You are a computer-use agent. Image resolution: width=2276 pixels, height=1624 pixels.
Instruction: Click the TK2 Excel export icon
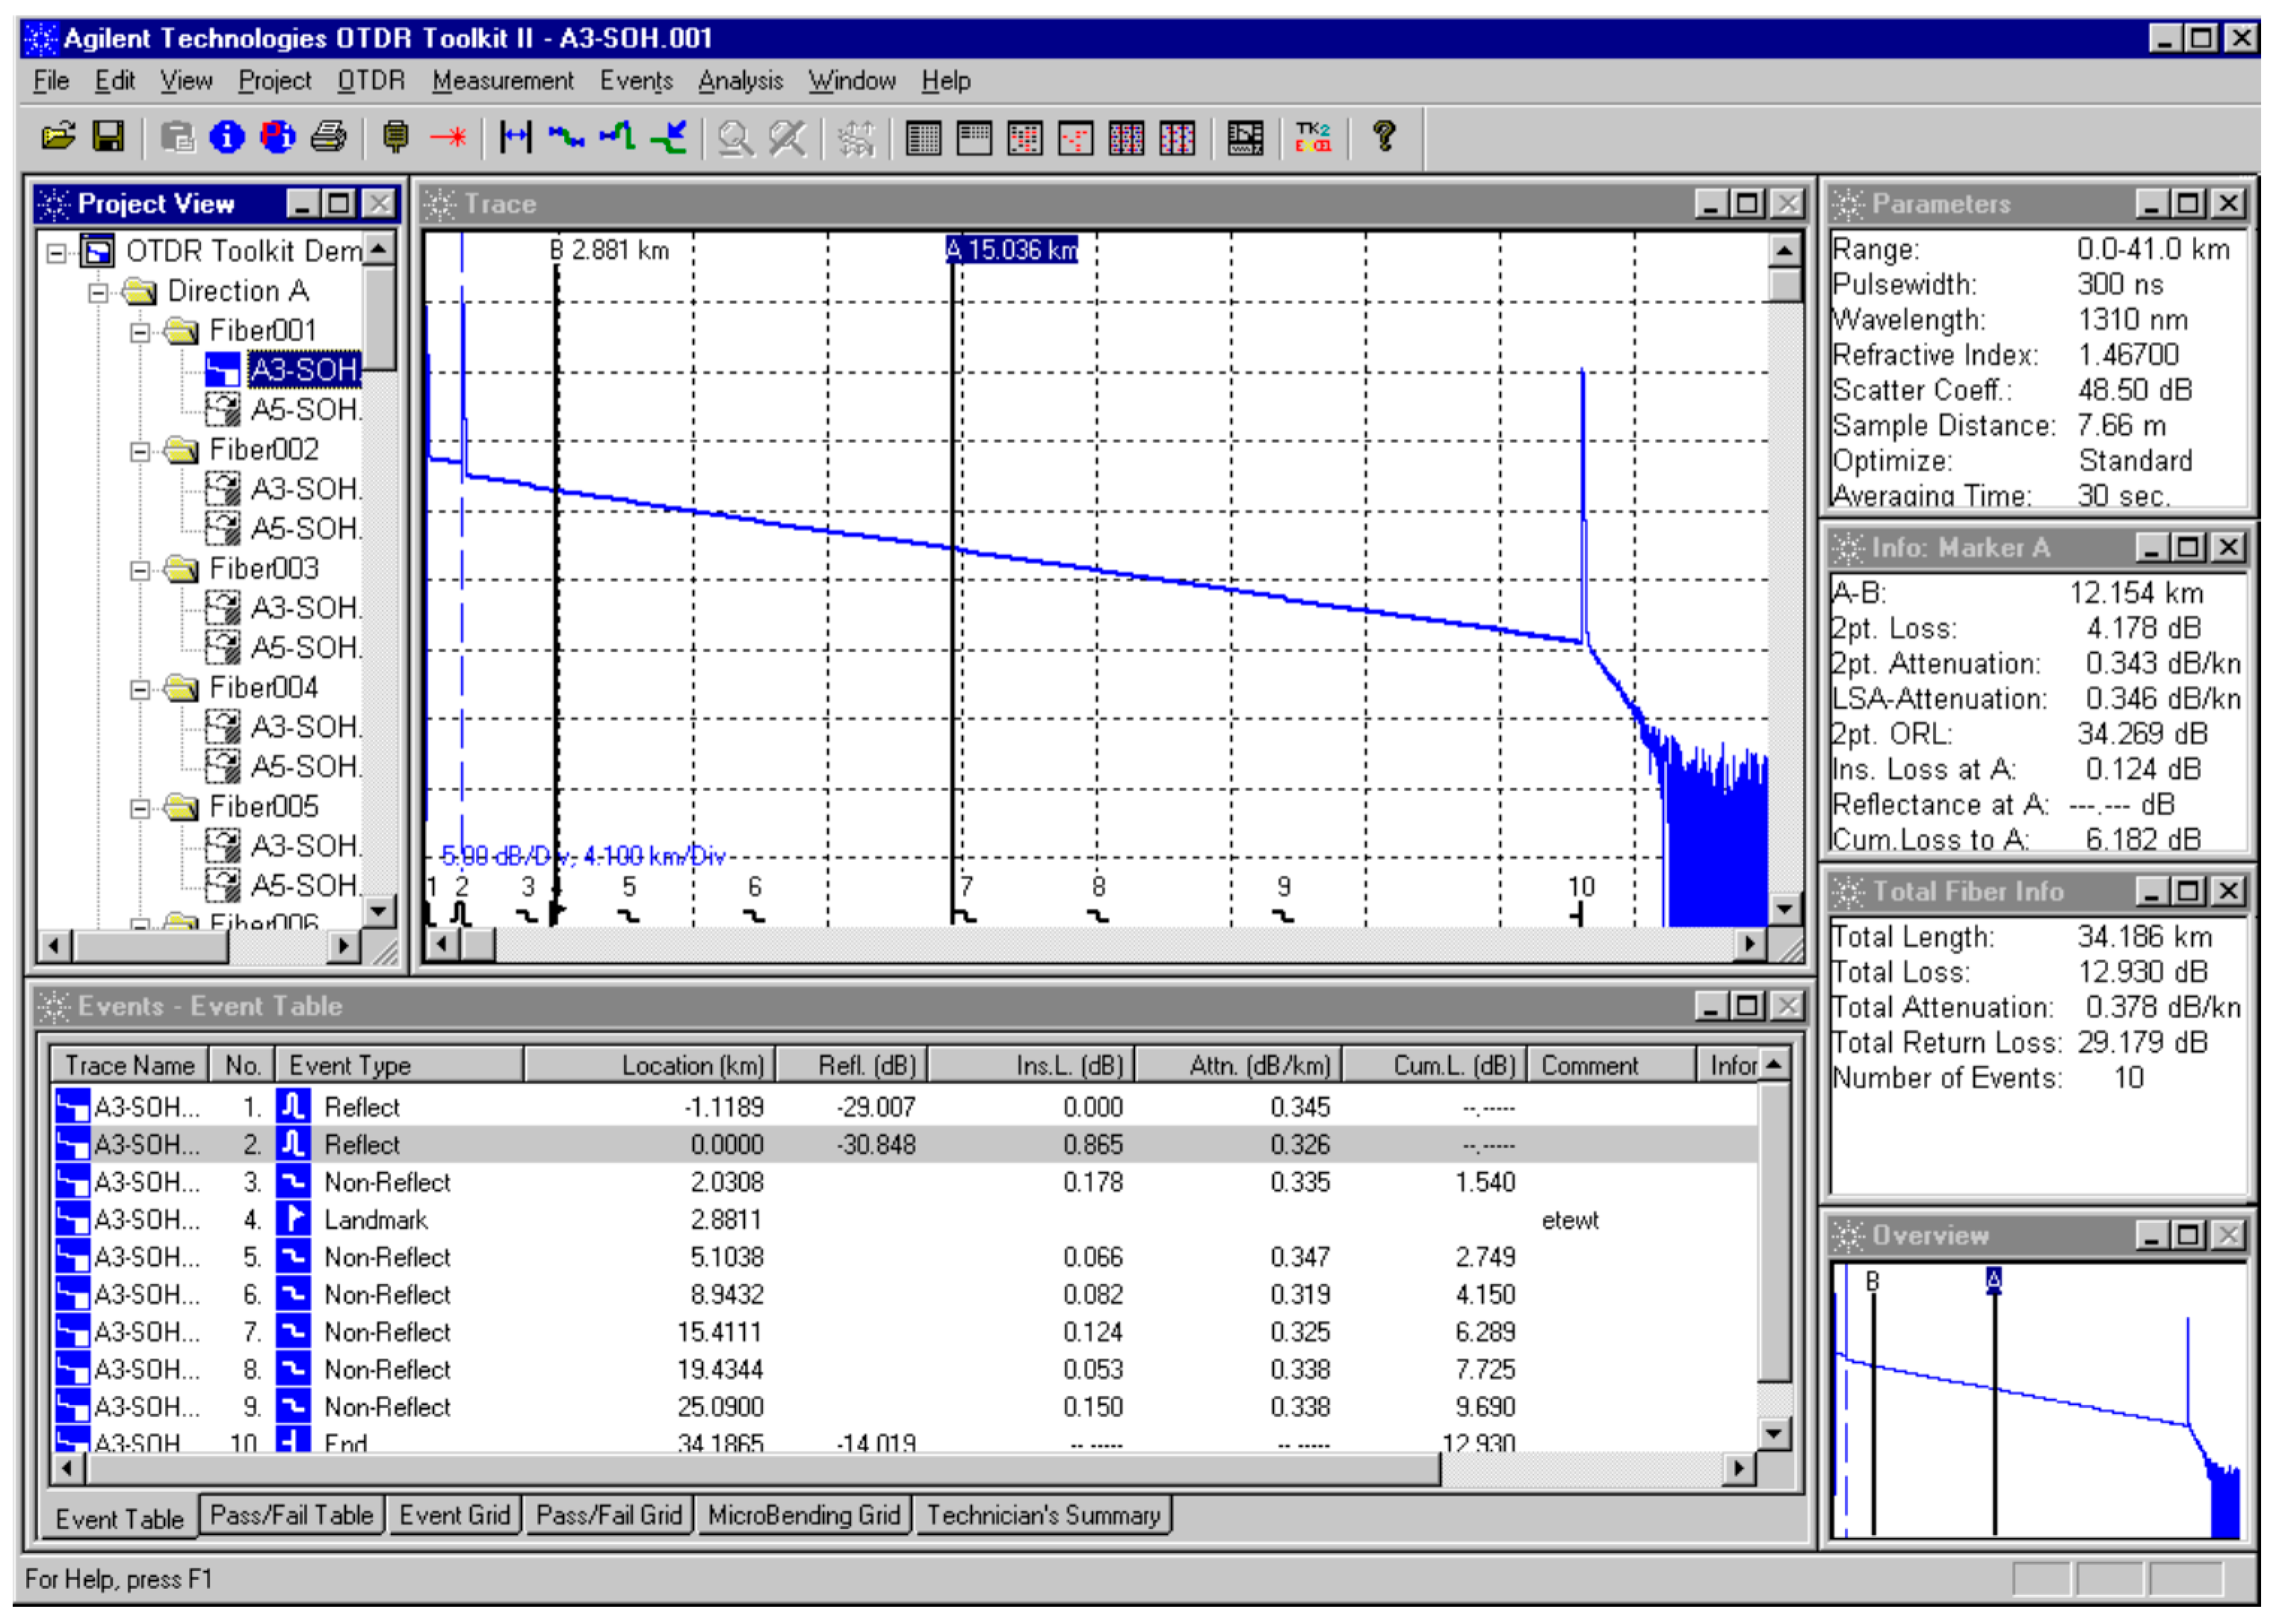point(1313,137)
